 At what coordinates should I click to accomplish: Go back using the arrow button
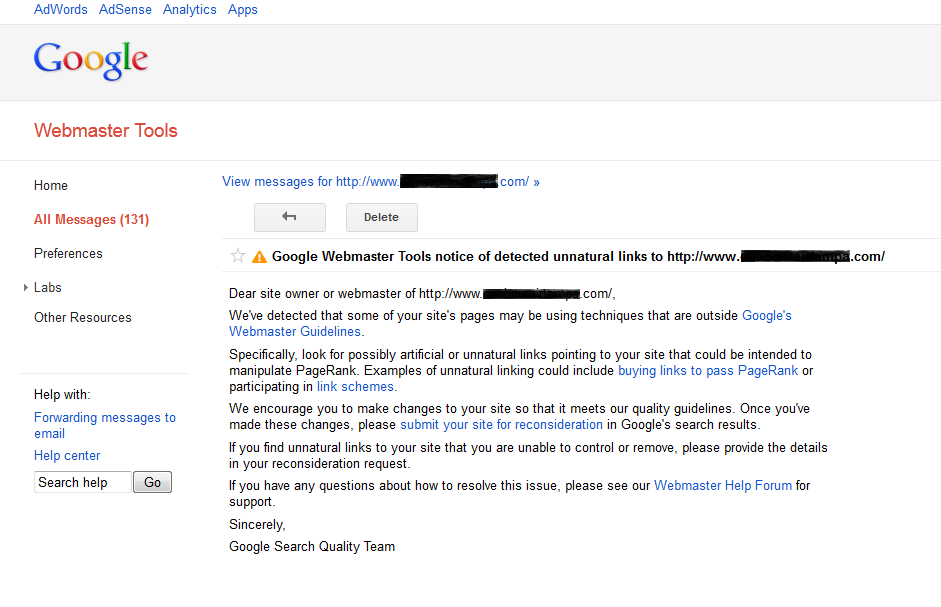pyautogui.click(x=290, y=217)
